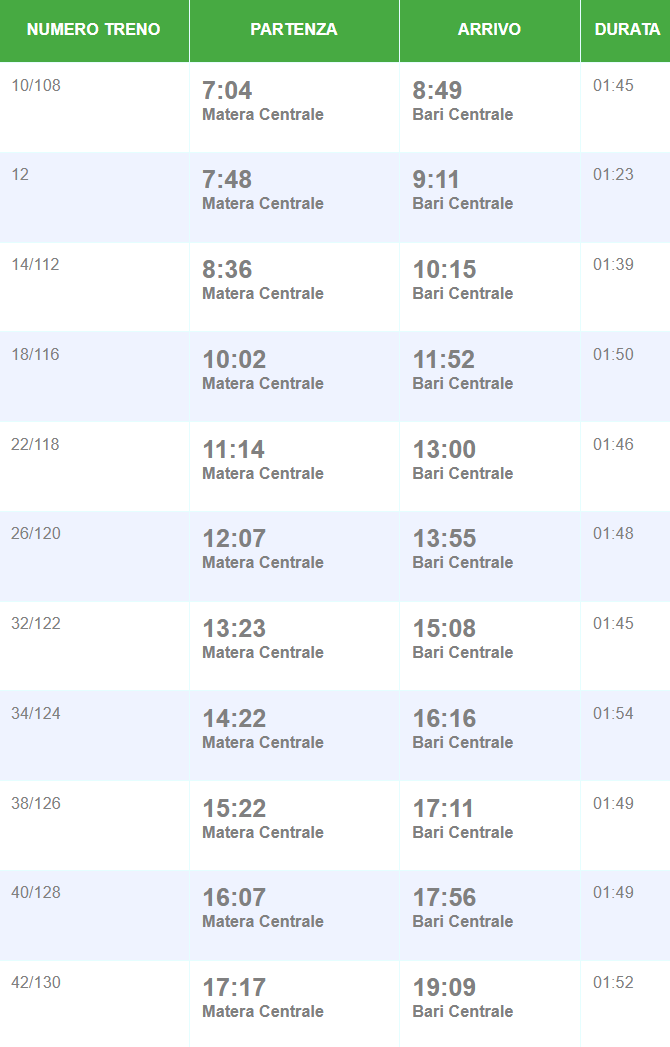Select train number 18/116

[36, 355]
